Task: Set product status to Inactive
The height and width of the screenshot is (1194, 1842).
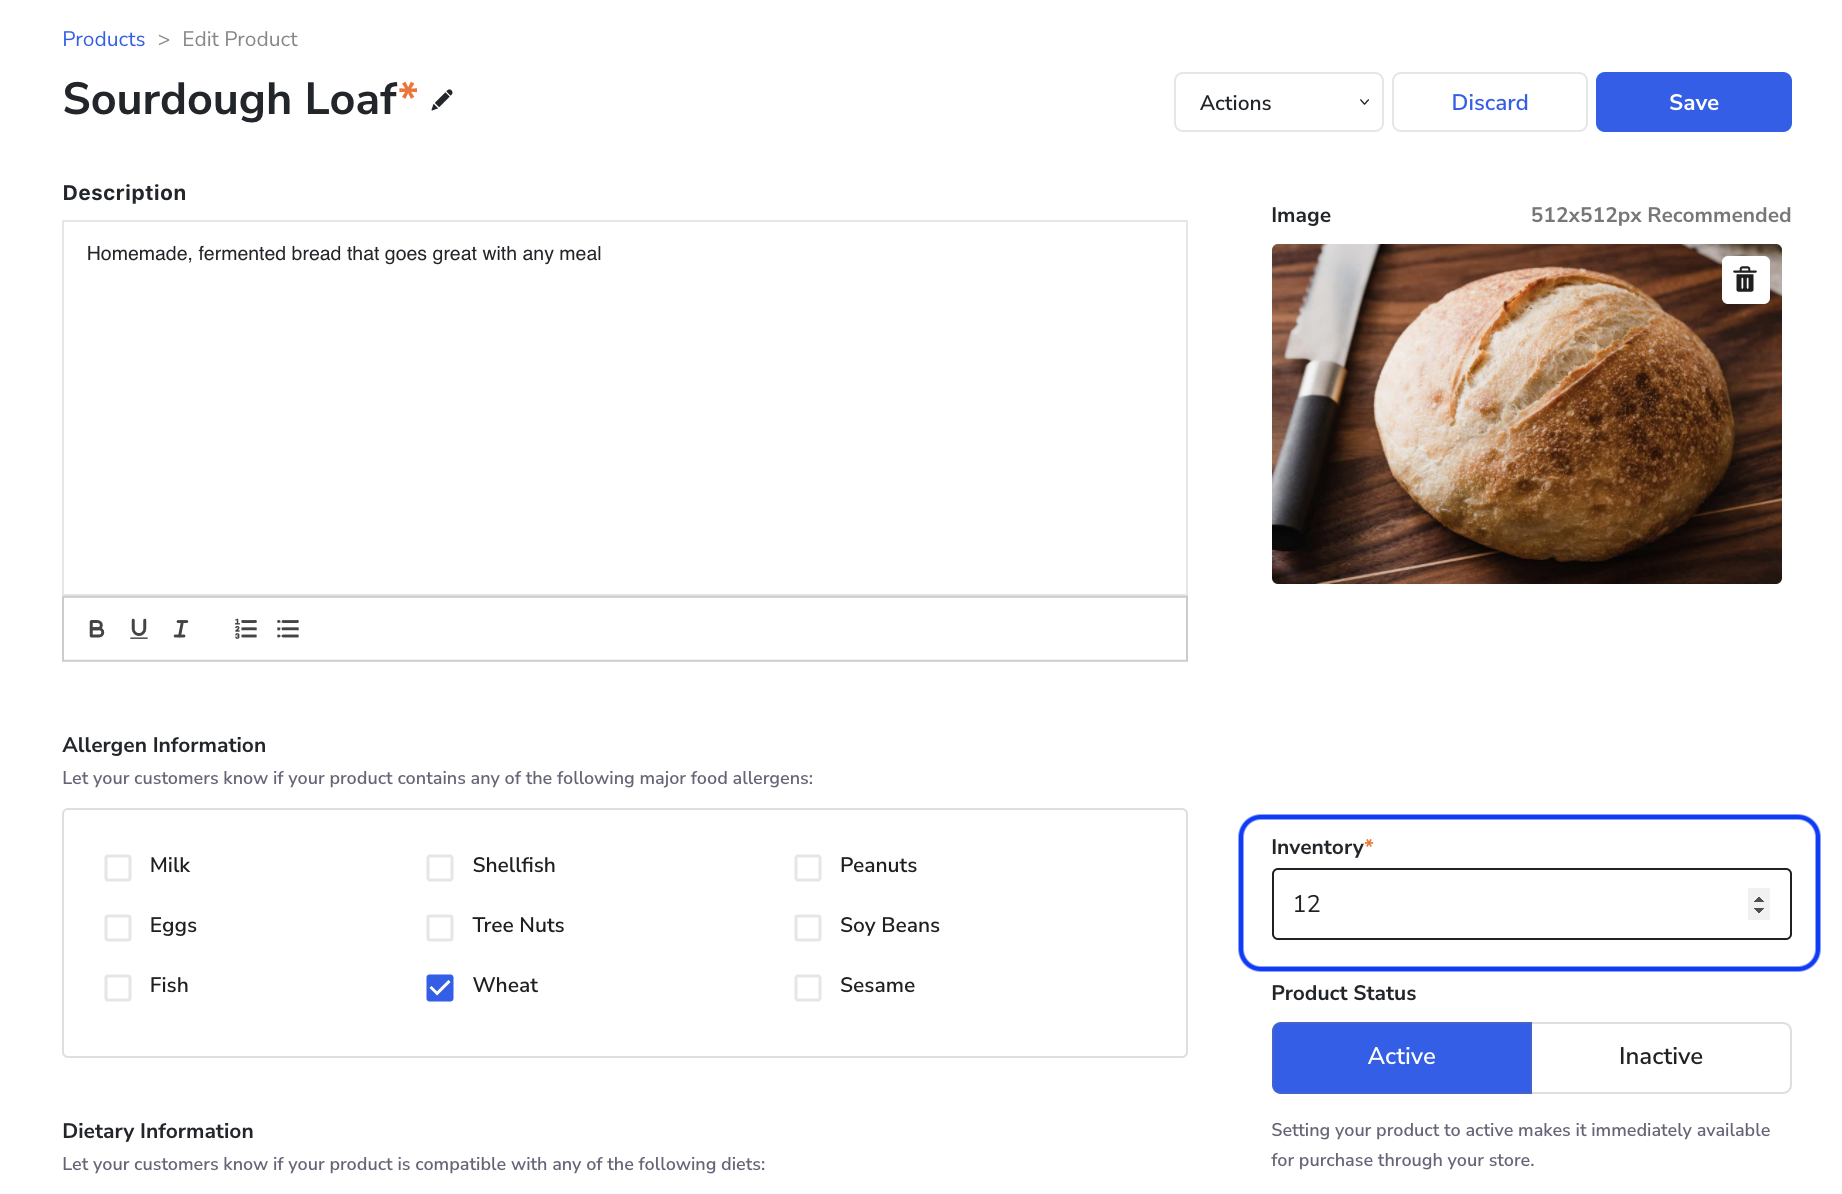Action: pos(1660,1057)
